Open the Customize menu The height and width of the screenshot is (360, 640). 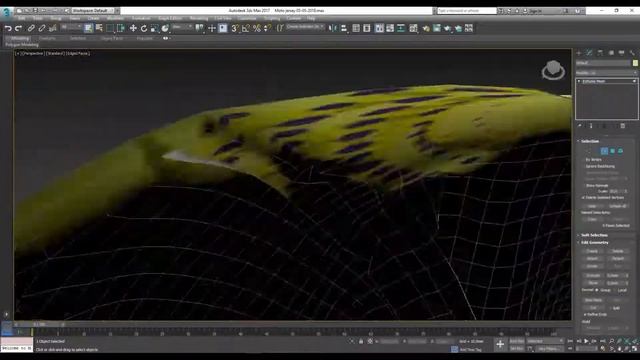tap(247, 18)
